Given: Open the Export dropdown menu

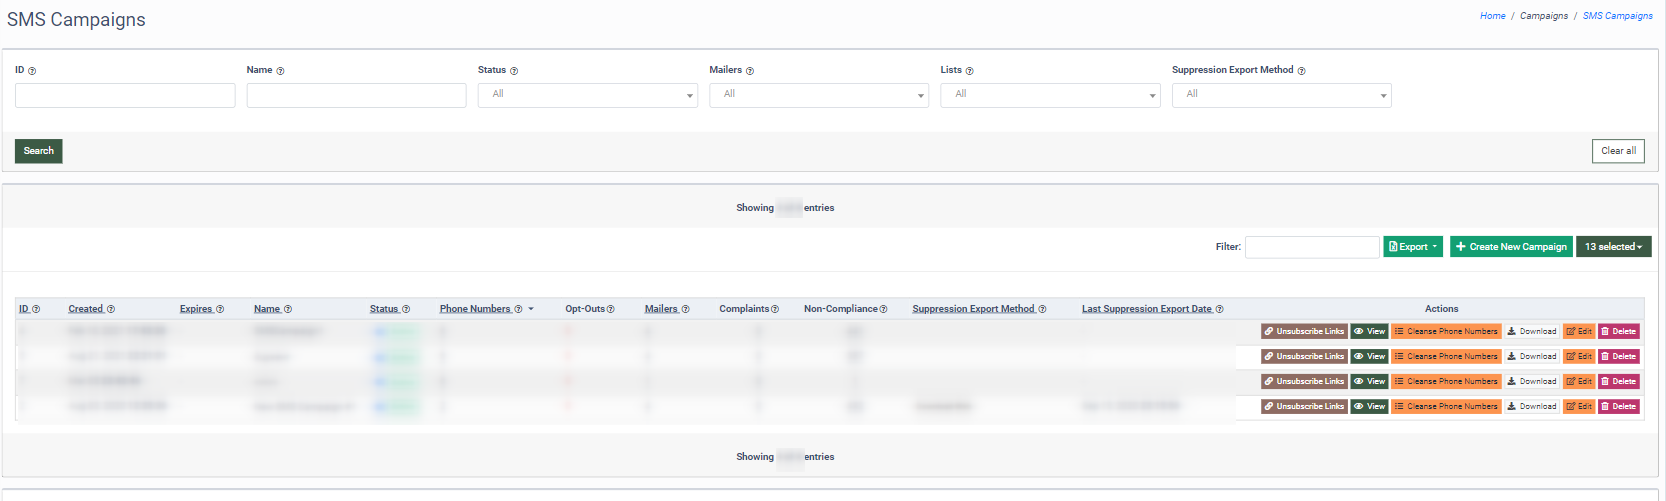Looking at the screenshot, I should click(x=1412, y=247).
